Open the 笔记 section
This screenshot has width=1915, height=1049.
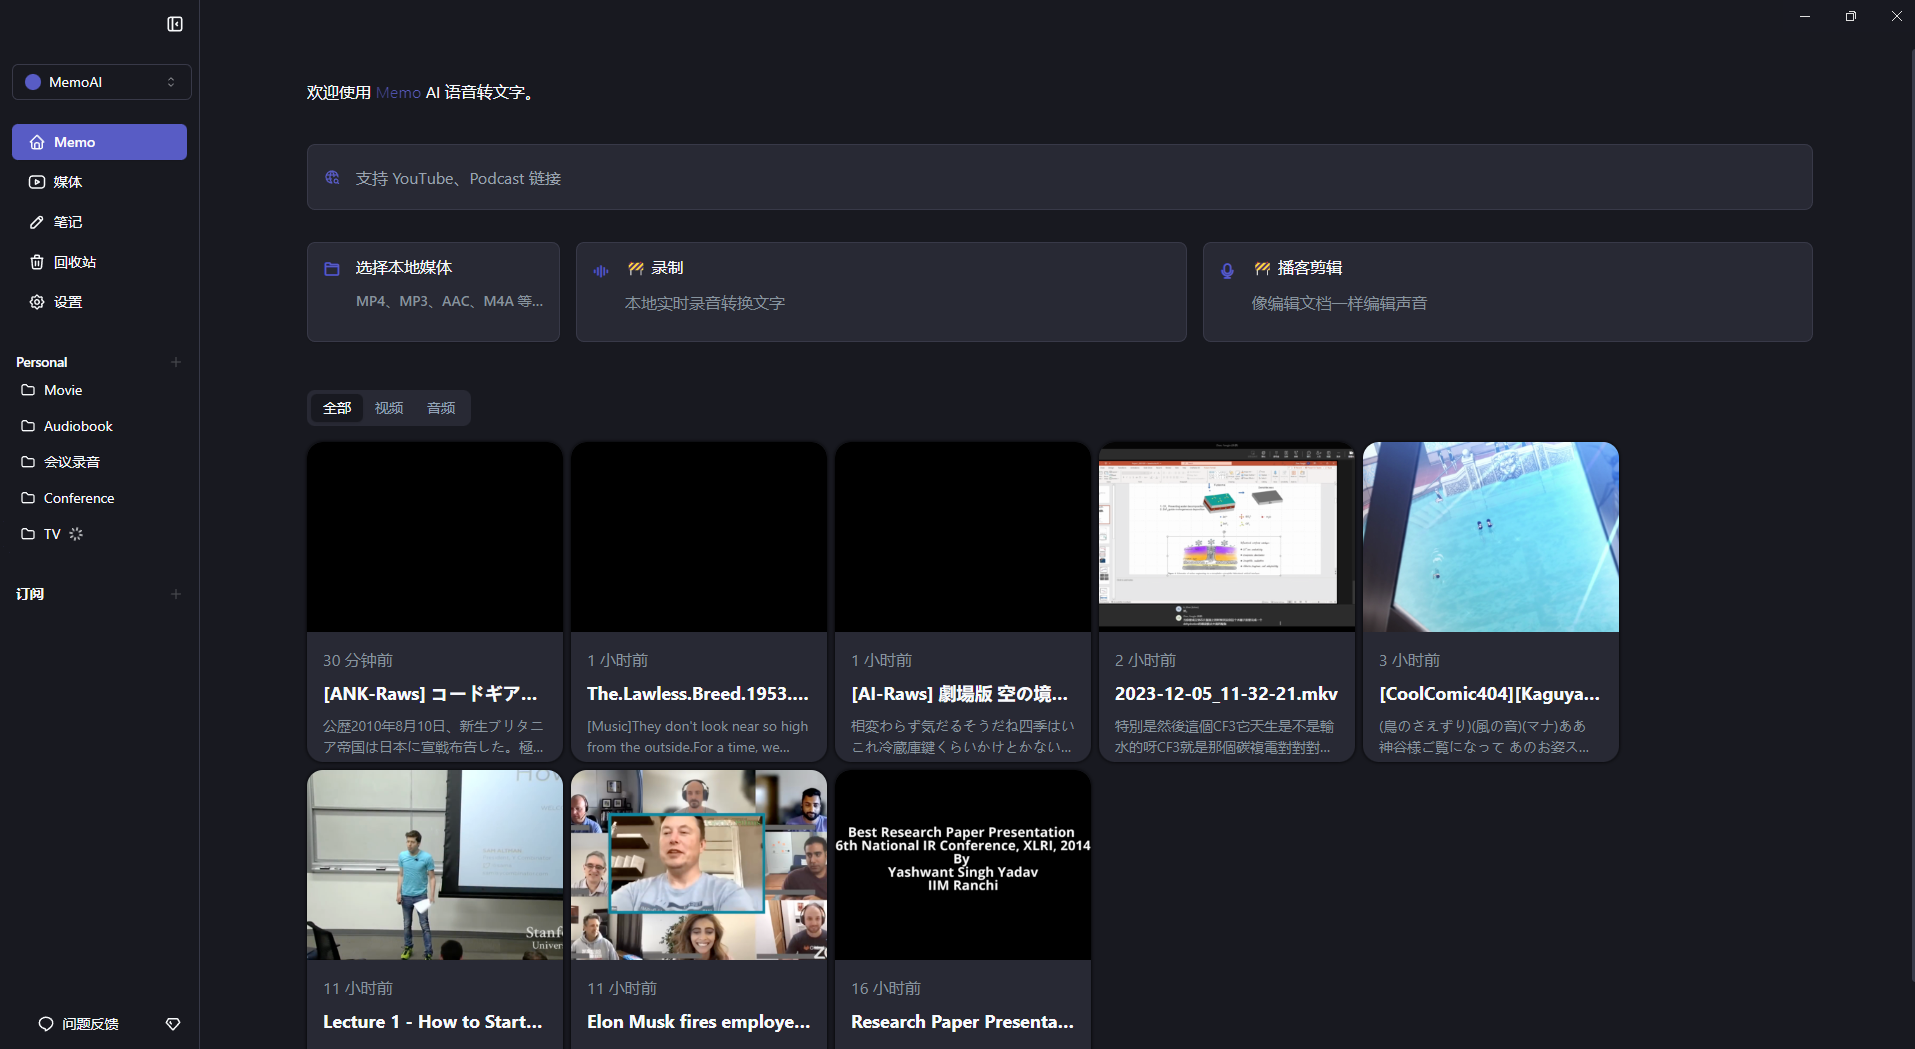point(68,221)
